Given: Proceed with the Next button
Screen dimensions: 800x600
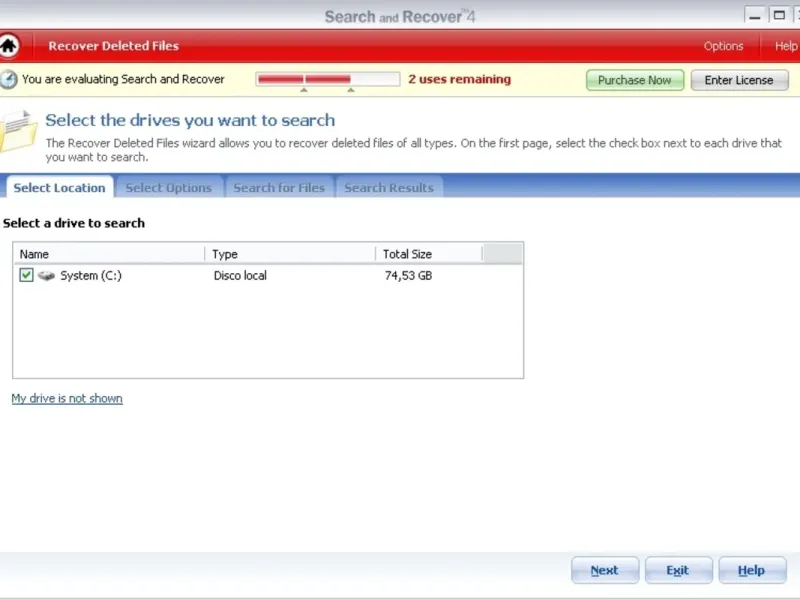Looking at the screenshot, I should coord(605,570).
